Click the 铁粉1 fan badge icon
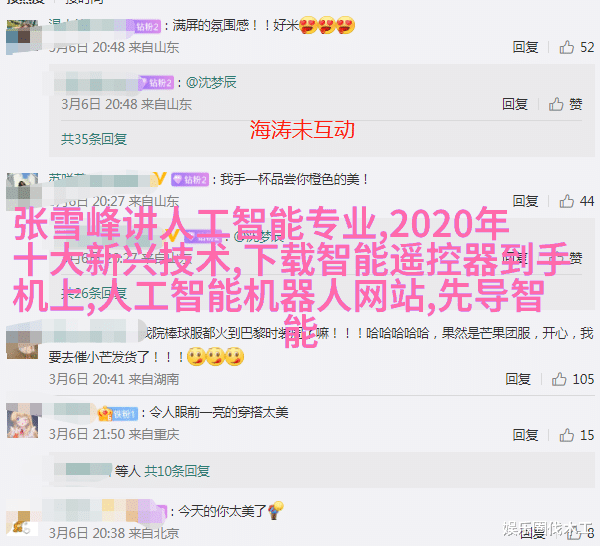 [x=118, y=414]
